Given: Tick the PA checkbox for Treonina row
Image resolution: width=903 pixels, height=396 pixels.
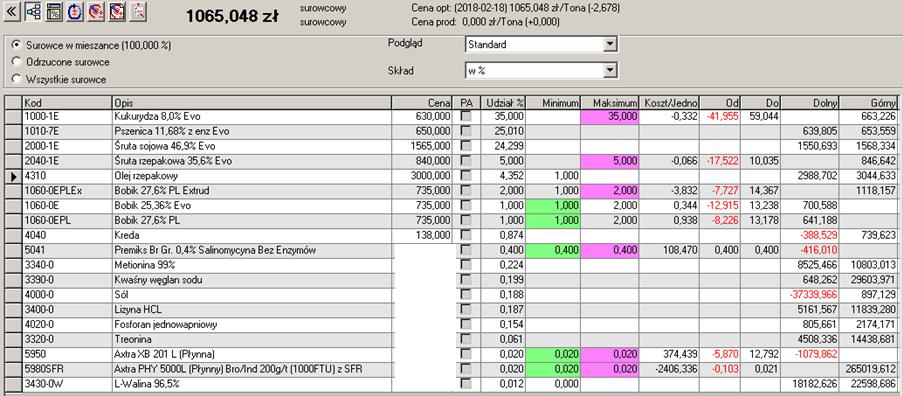Looking at the screenshot, I should pyautogui.click(x=465, y=339).
